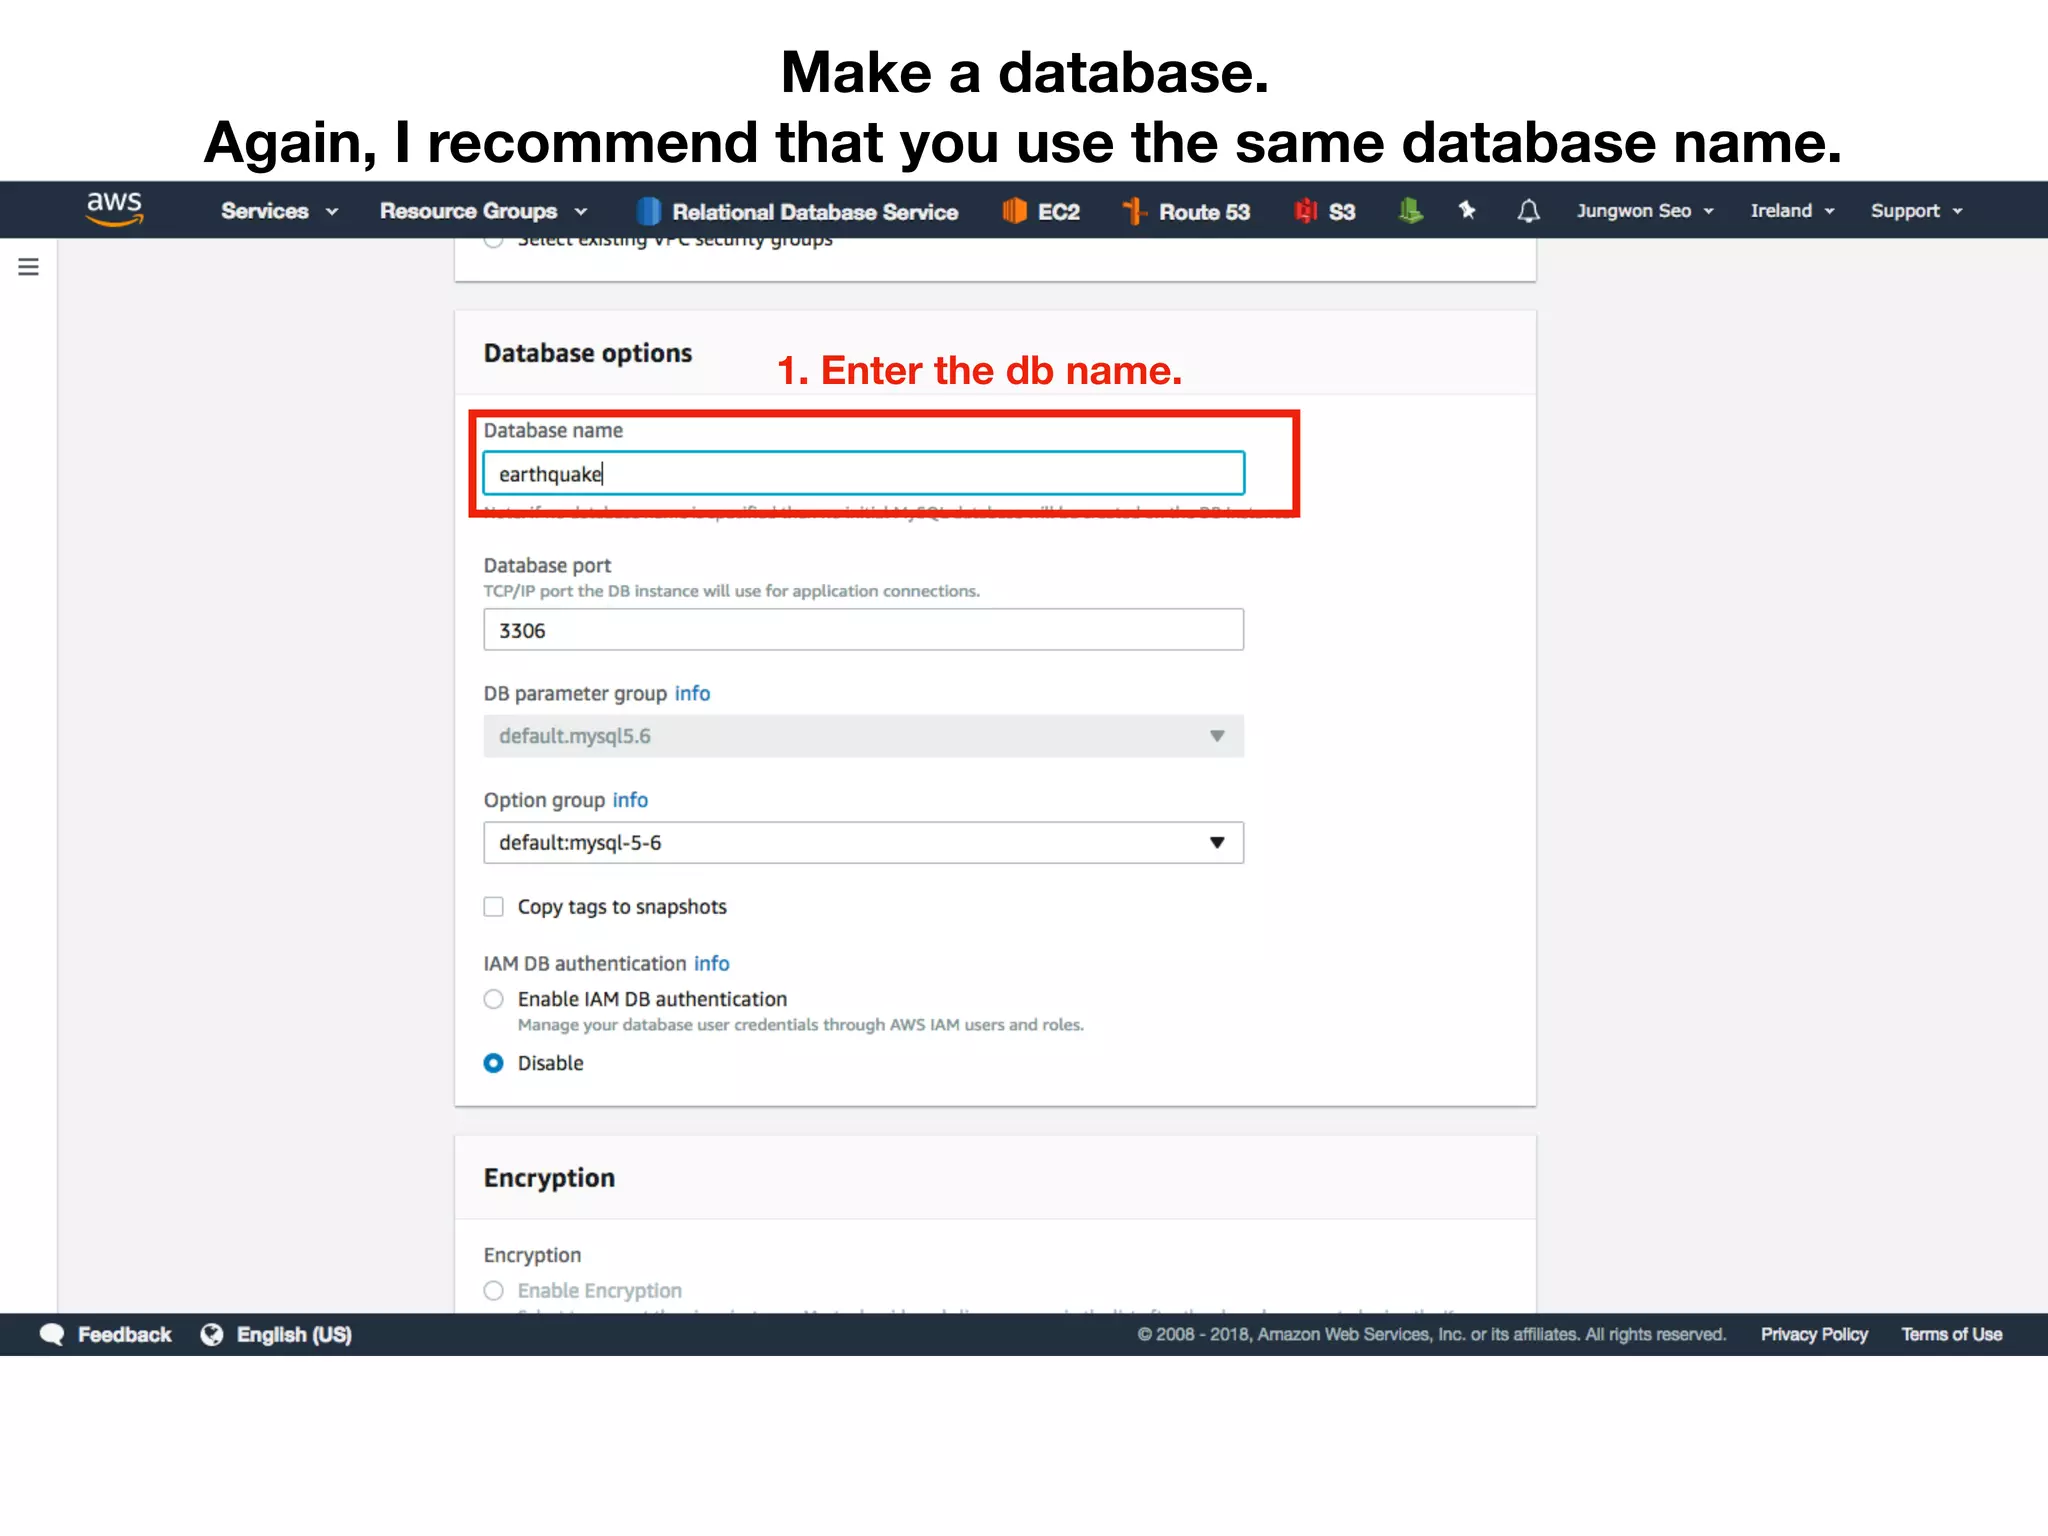
Task: Open the Terms of Use link
Action: point(1951,1334)
